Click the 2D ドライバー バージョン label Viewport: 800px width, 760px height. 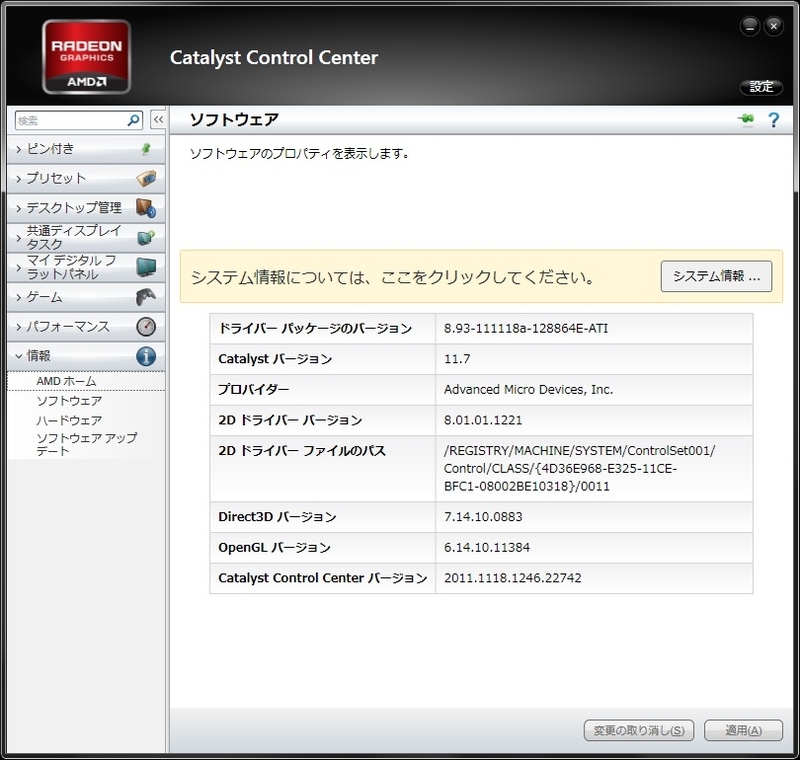coord(290,420)
